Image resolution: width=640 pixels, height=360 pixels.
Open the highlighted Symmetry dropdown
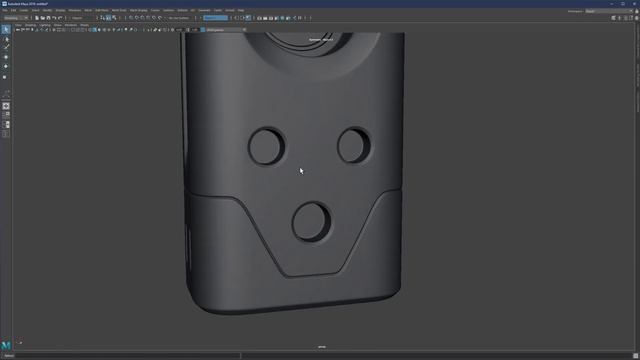pos(216,18)
